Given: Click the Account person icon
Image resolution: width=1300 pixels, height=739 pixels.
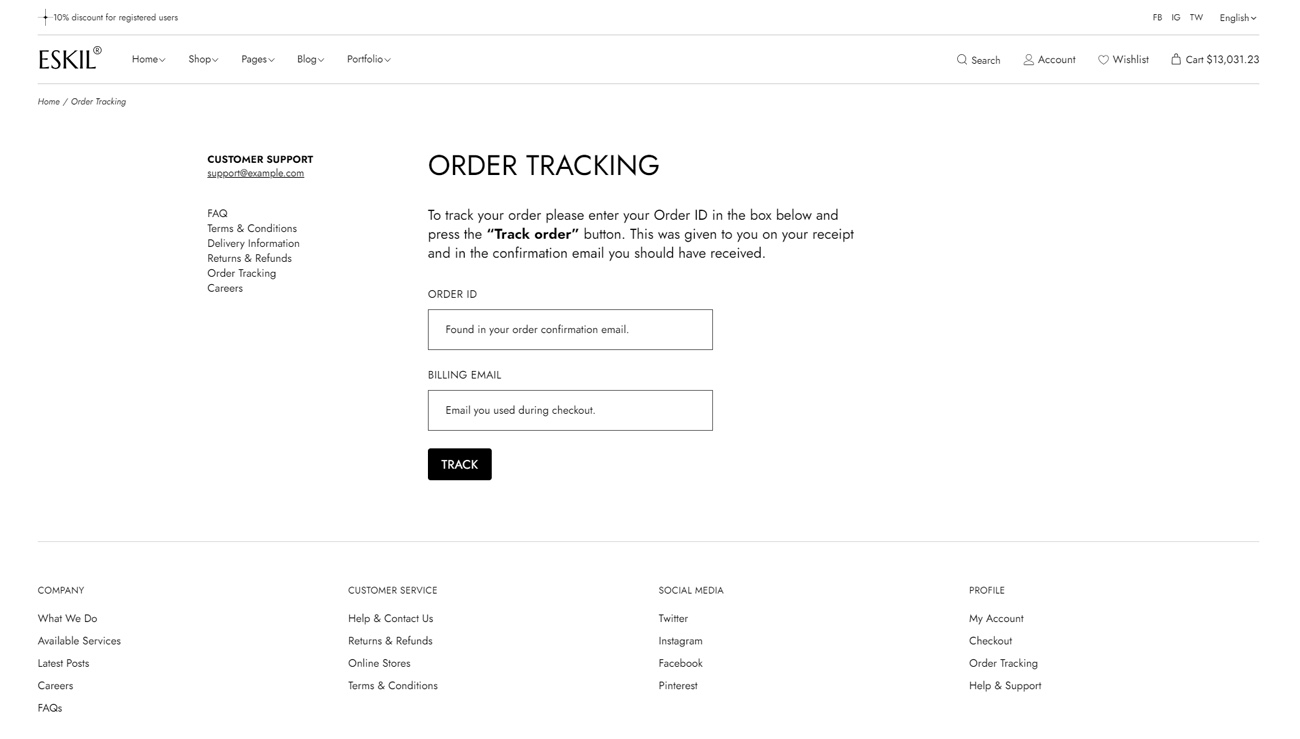Looking at the screenshot, I should 1028,60.
